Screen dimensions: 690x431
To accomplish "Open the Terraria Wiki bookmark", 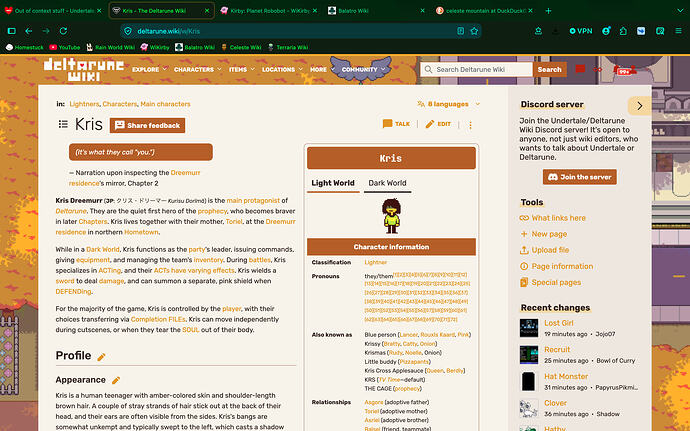I will click(x=288, y=47).
